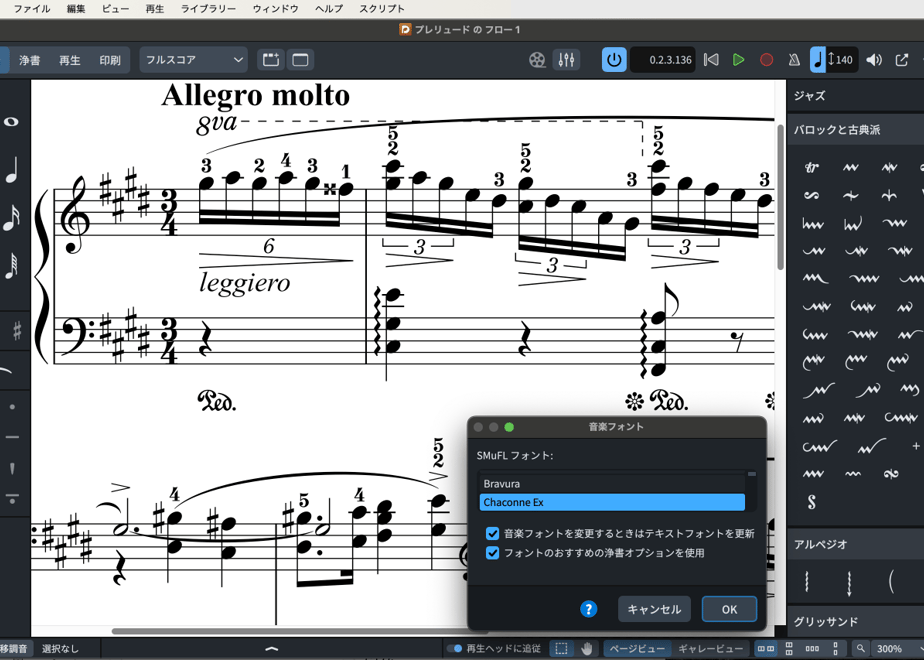Viewport: 924px width, 660px height.
Task: Click the zoom magnifier icon
Action: [861, 649]
